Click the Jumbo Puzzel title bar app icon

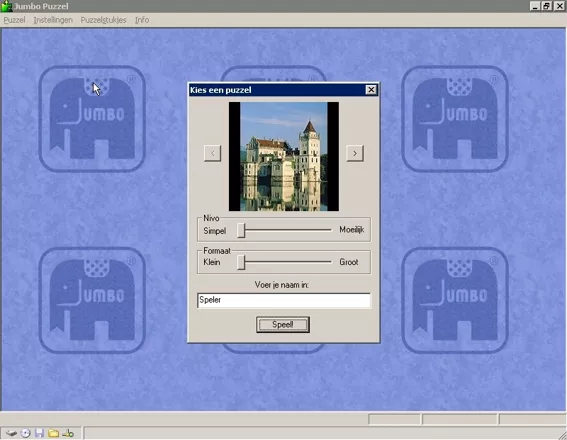[x=7, y=6]
